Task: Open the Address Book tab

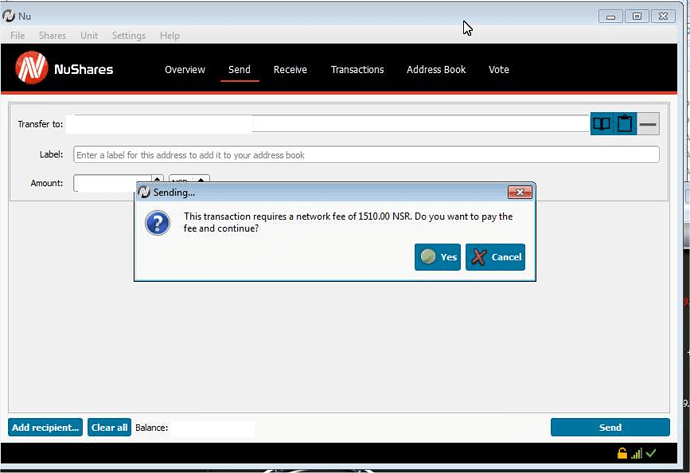Action: pyautogui.click(x=436, y=70)
